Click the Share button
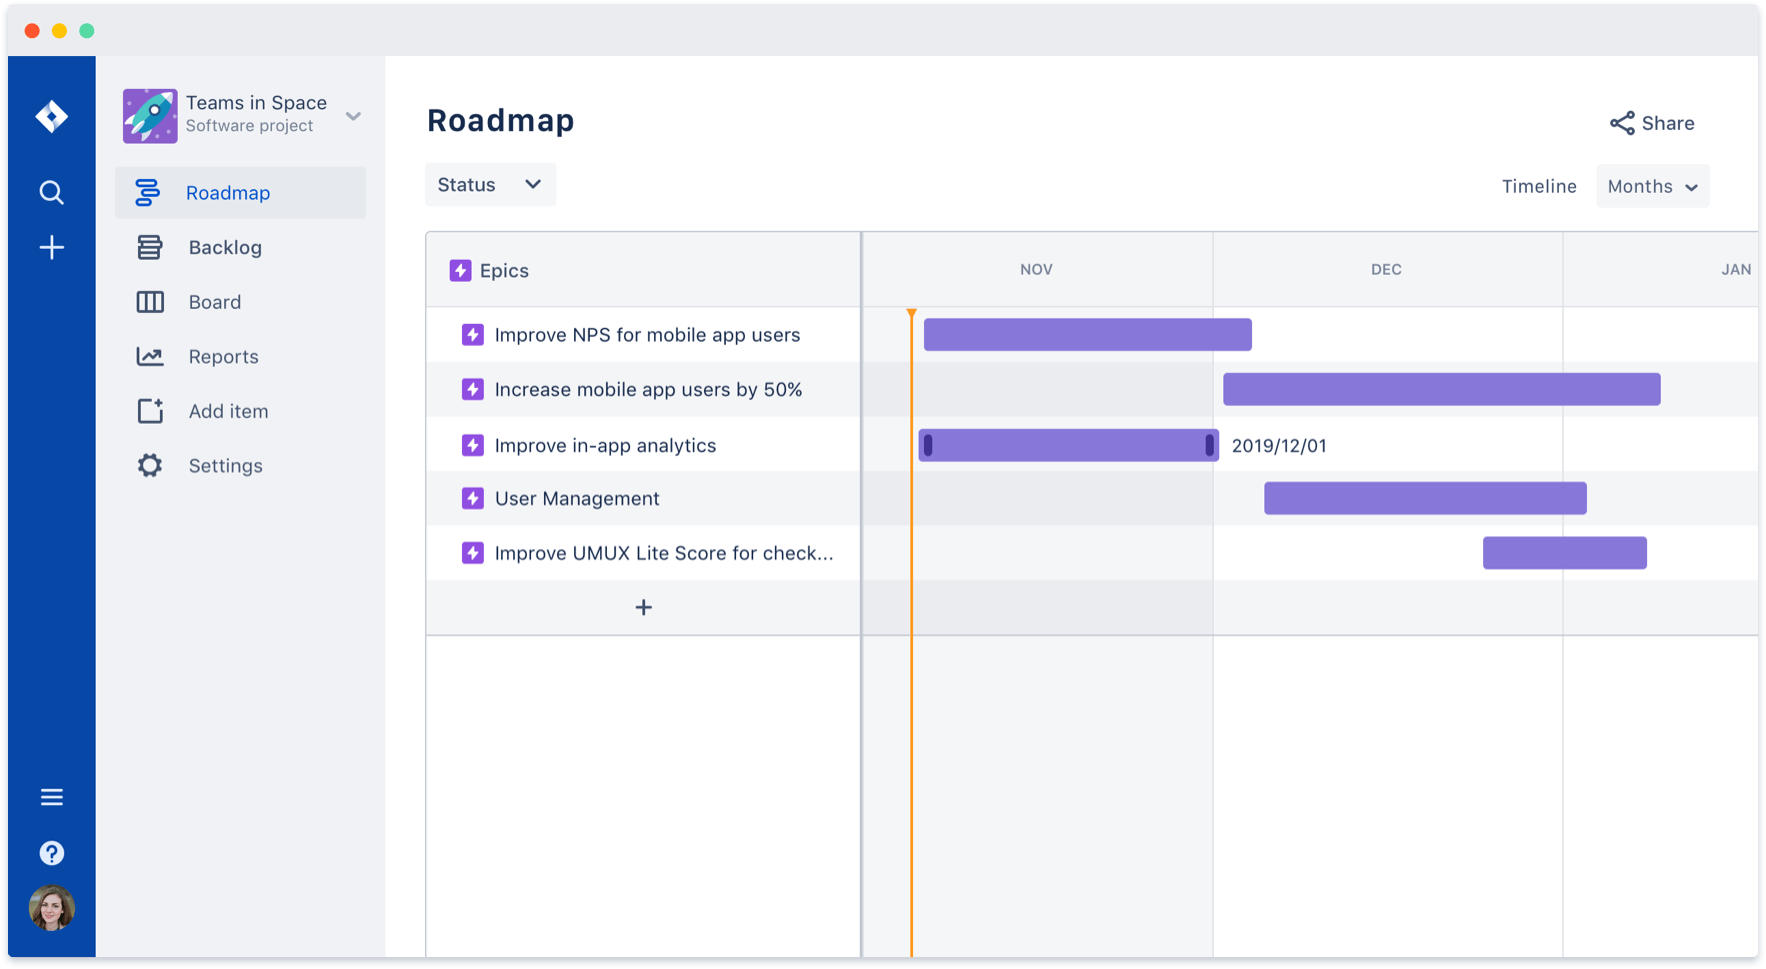Screen dimensions: 1766x969 coord(1652,123)
